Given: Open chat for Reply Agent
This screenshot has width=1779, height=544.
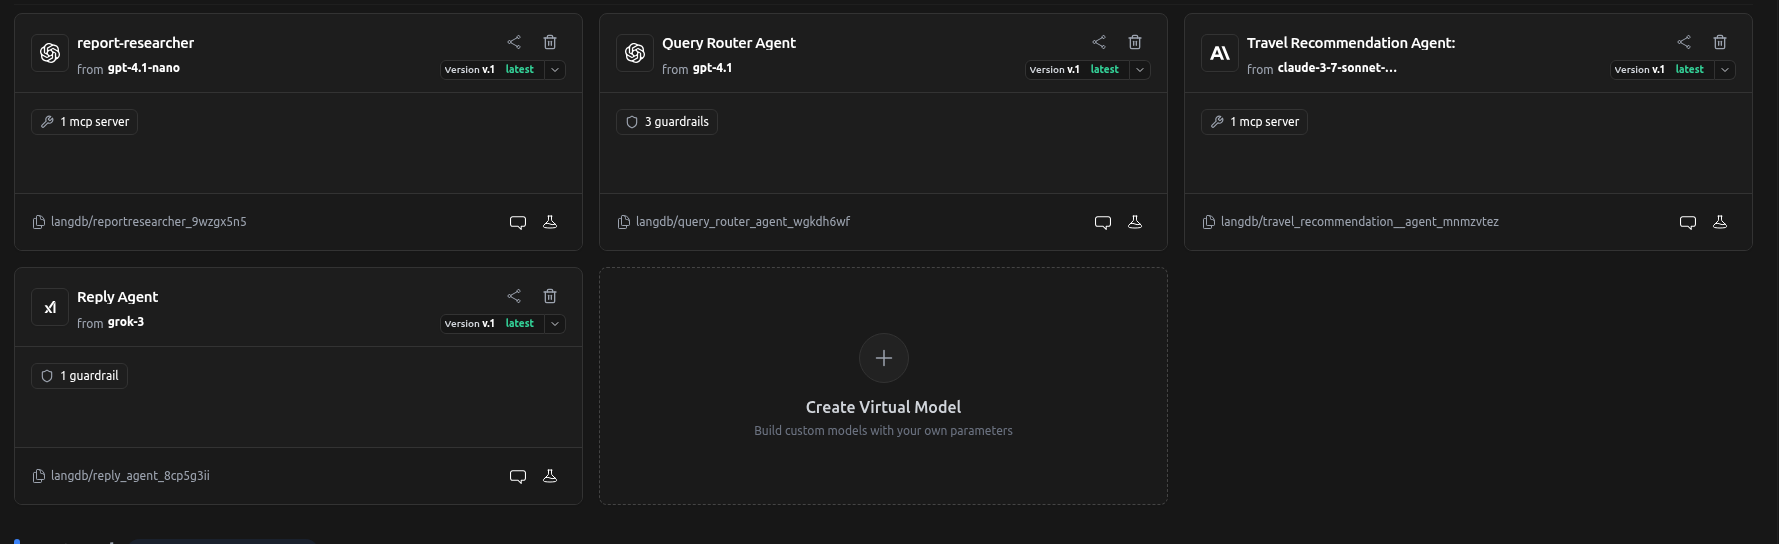Looking at the screenshot, I should pos(518,476).
